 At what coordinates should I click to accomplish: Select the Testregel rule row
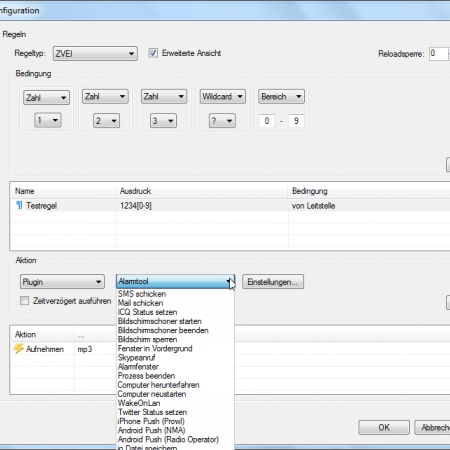pyautogui.click(x=230, y=206)
